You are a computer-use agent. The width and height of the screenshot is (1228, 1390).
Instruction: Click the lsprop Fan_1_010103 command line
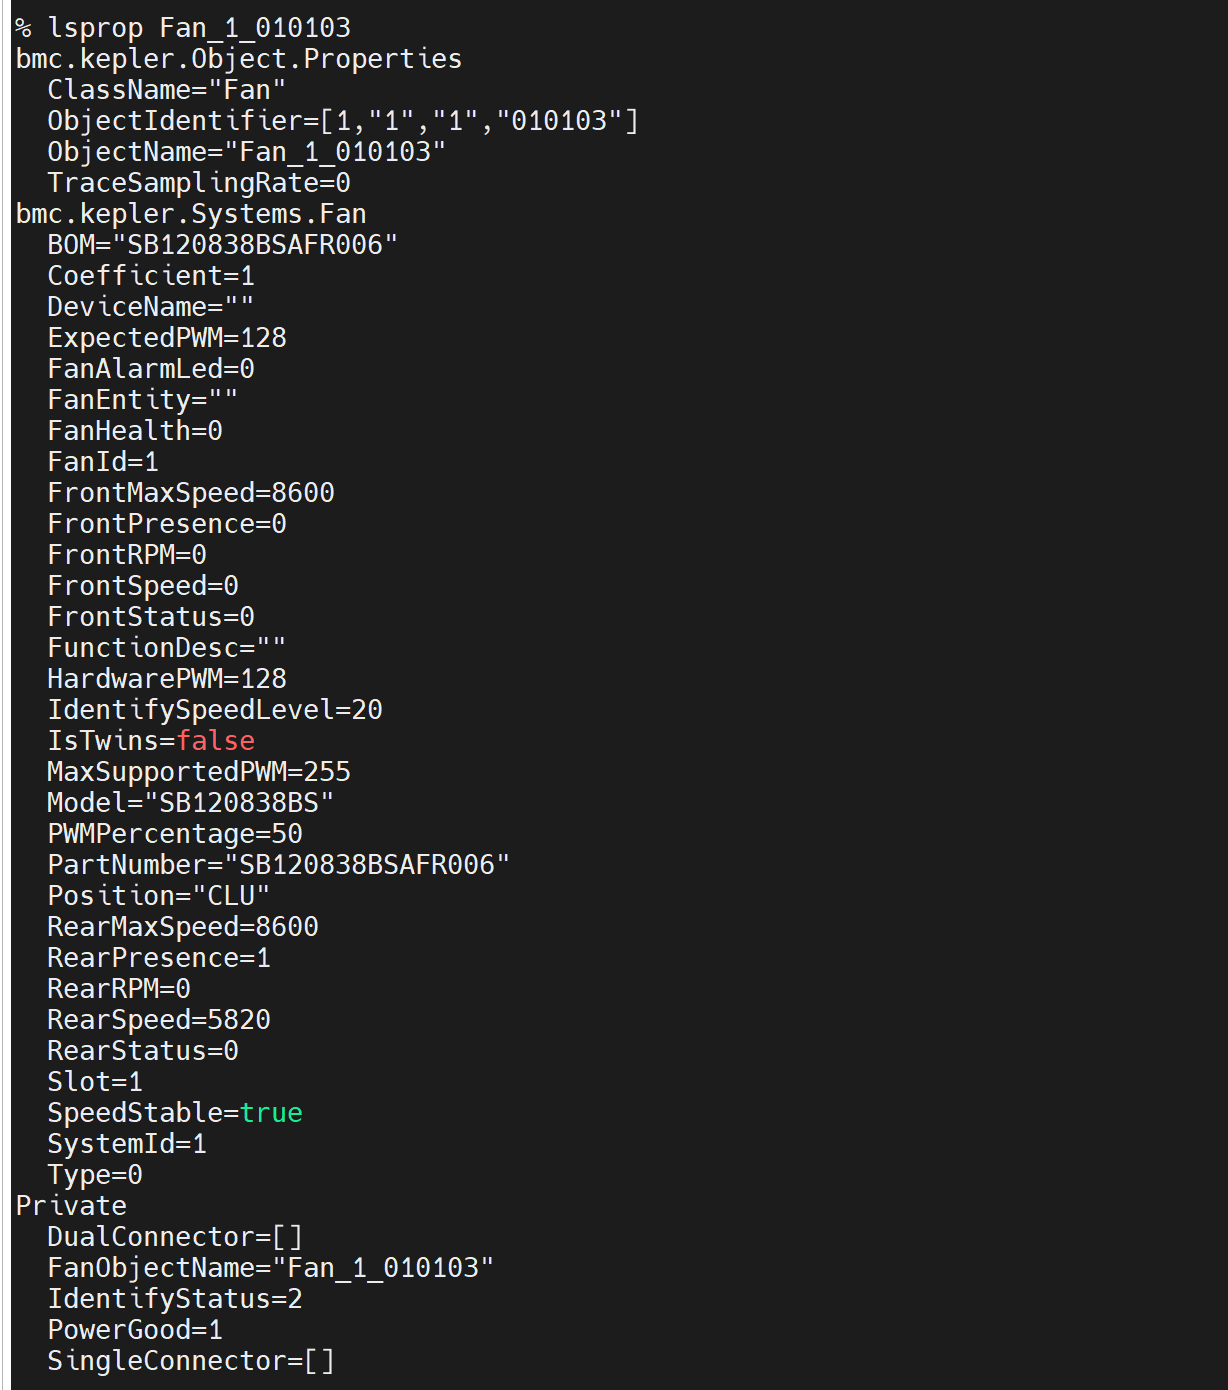pos(183,28)
